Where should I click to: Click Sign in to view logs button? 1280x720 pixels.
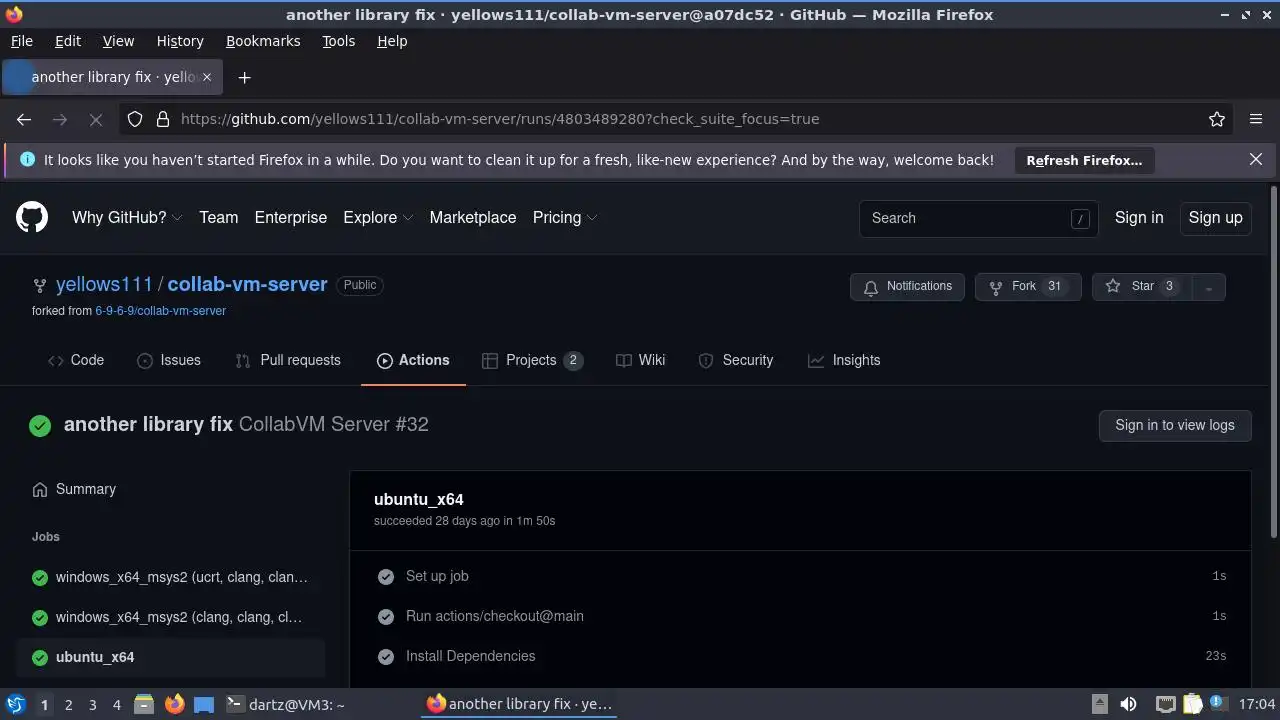(x=1175, y=425)
